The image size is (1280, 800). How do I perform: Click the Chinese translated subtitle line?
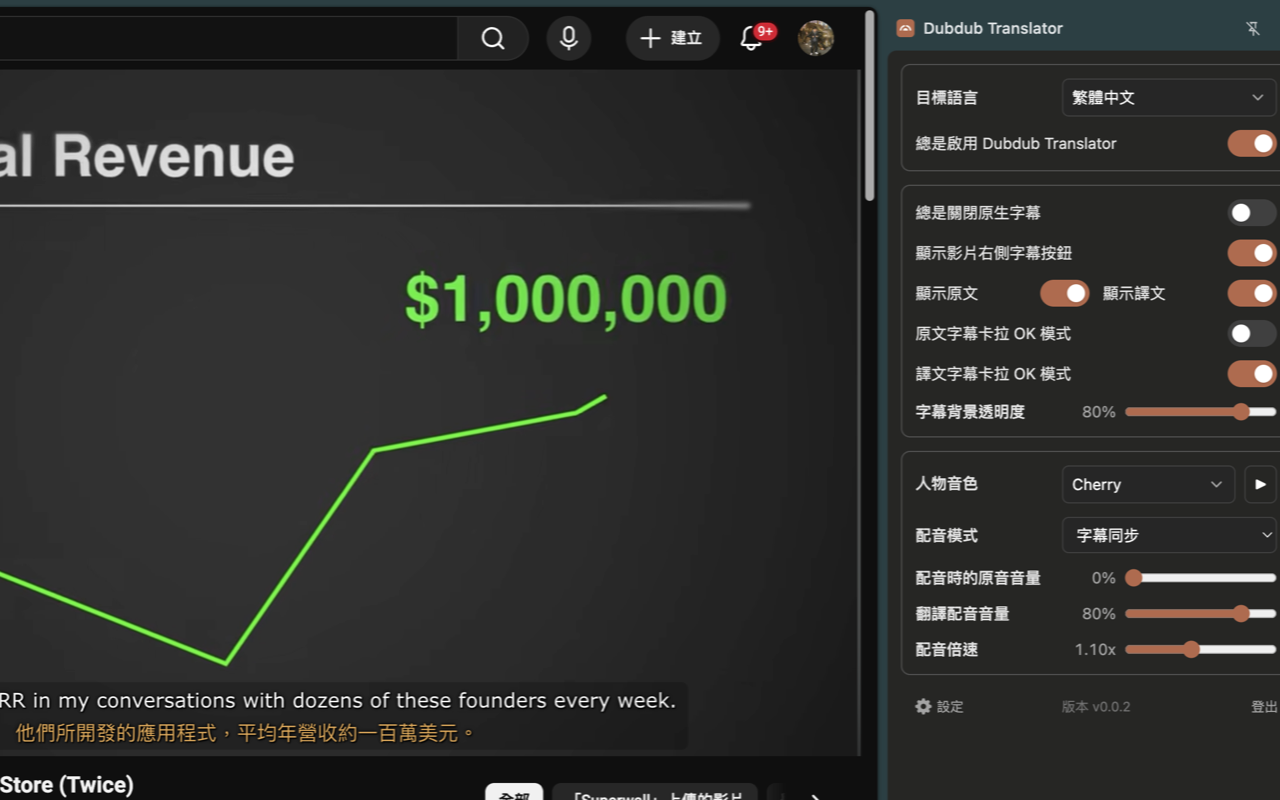(245, 733)
